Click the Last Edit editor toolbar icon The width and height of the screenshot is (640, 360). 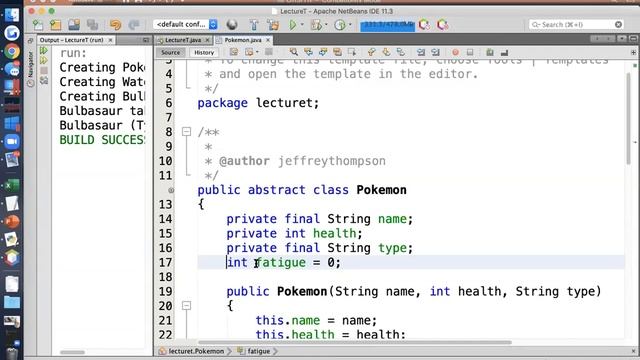point(233,52)
